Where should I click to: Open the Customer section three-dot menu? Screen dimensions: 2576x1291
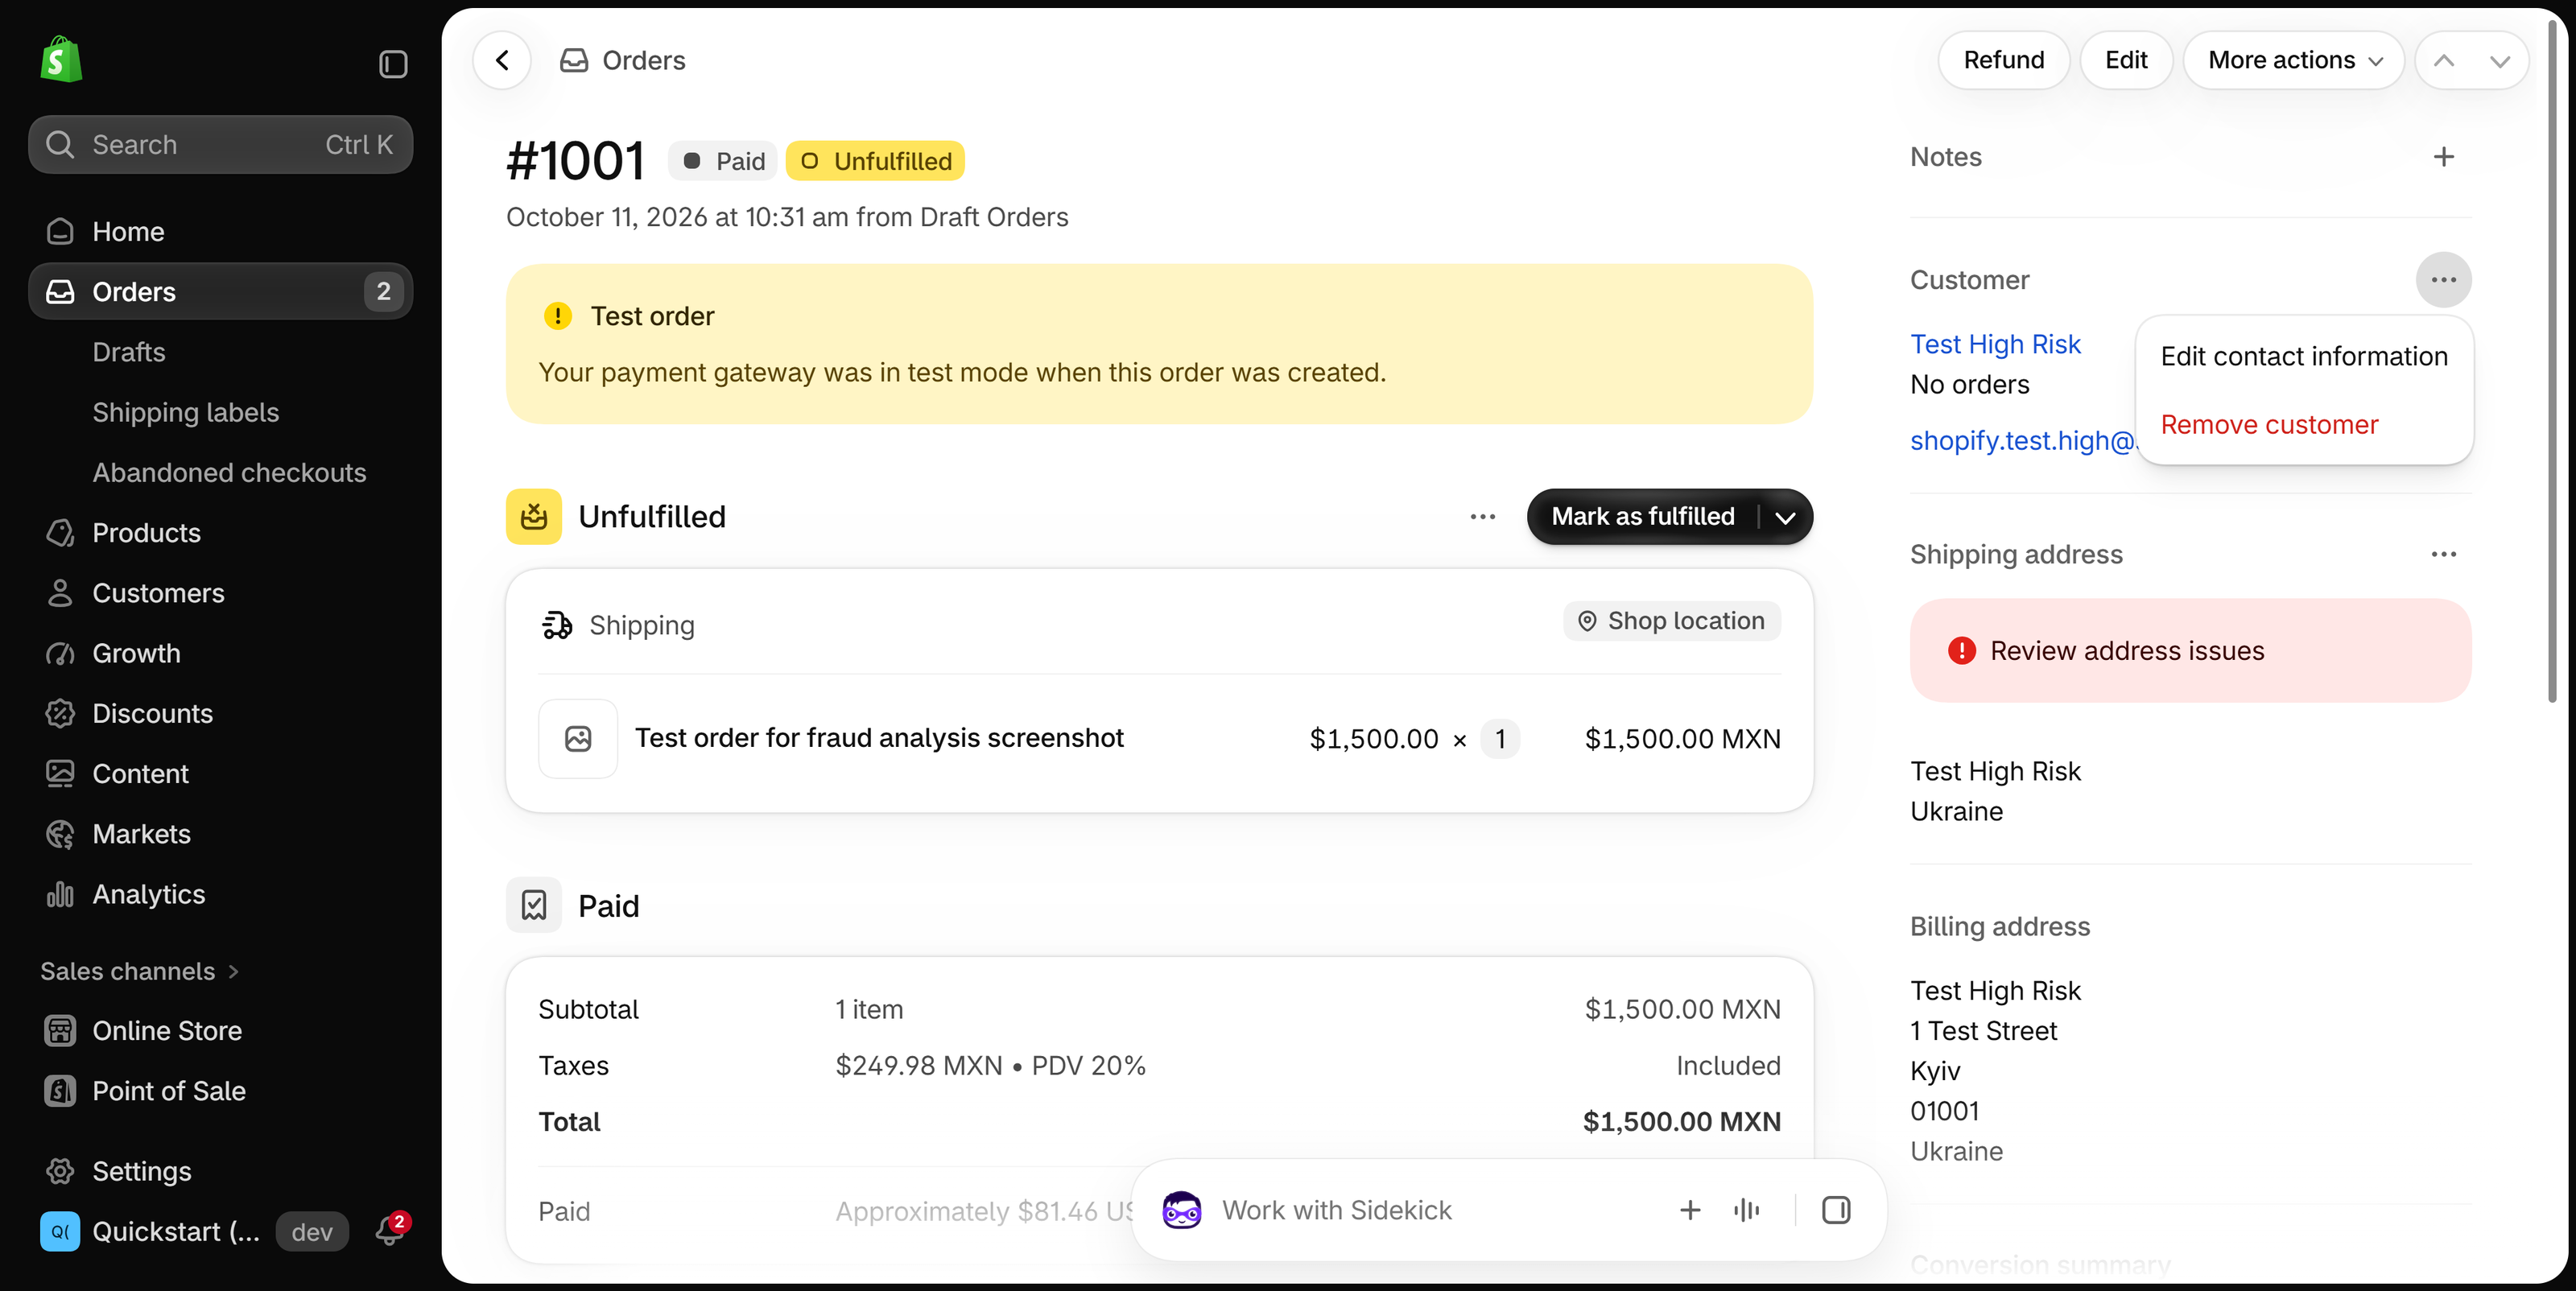click(2443, 280)
